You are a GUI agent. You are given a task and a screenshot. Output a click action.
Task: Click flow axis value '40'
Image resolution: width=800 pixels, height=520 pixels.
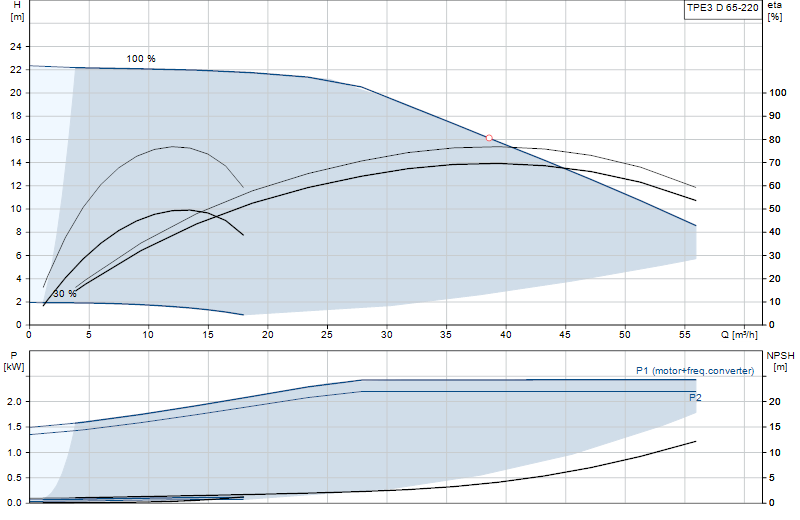506,335
